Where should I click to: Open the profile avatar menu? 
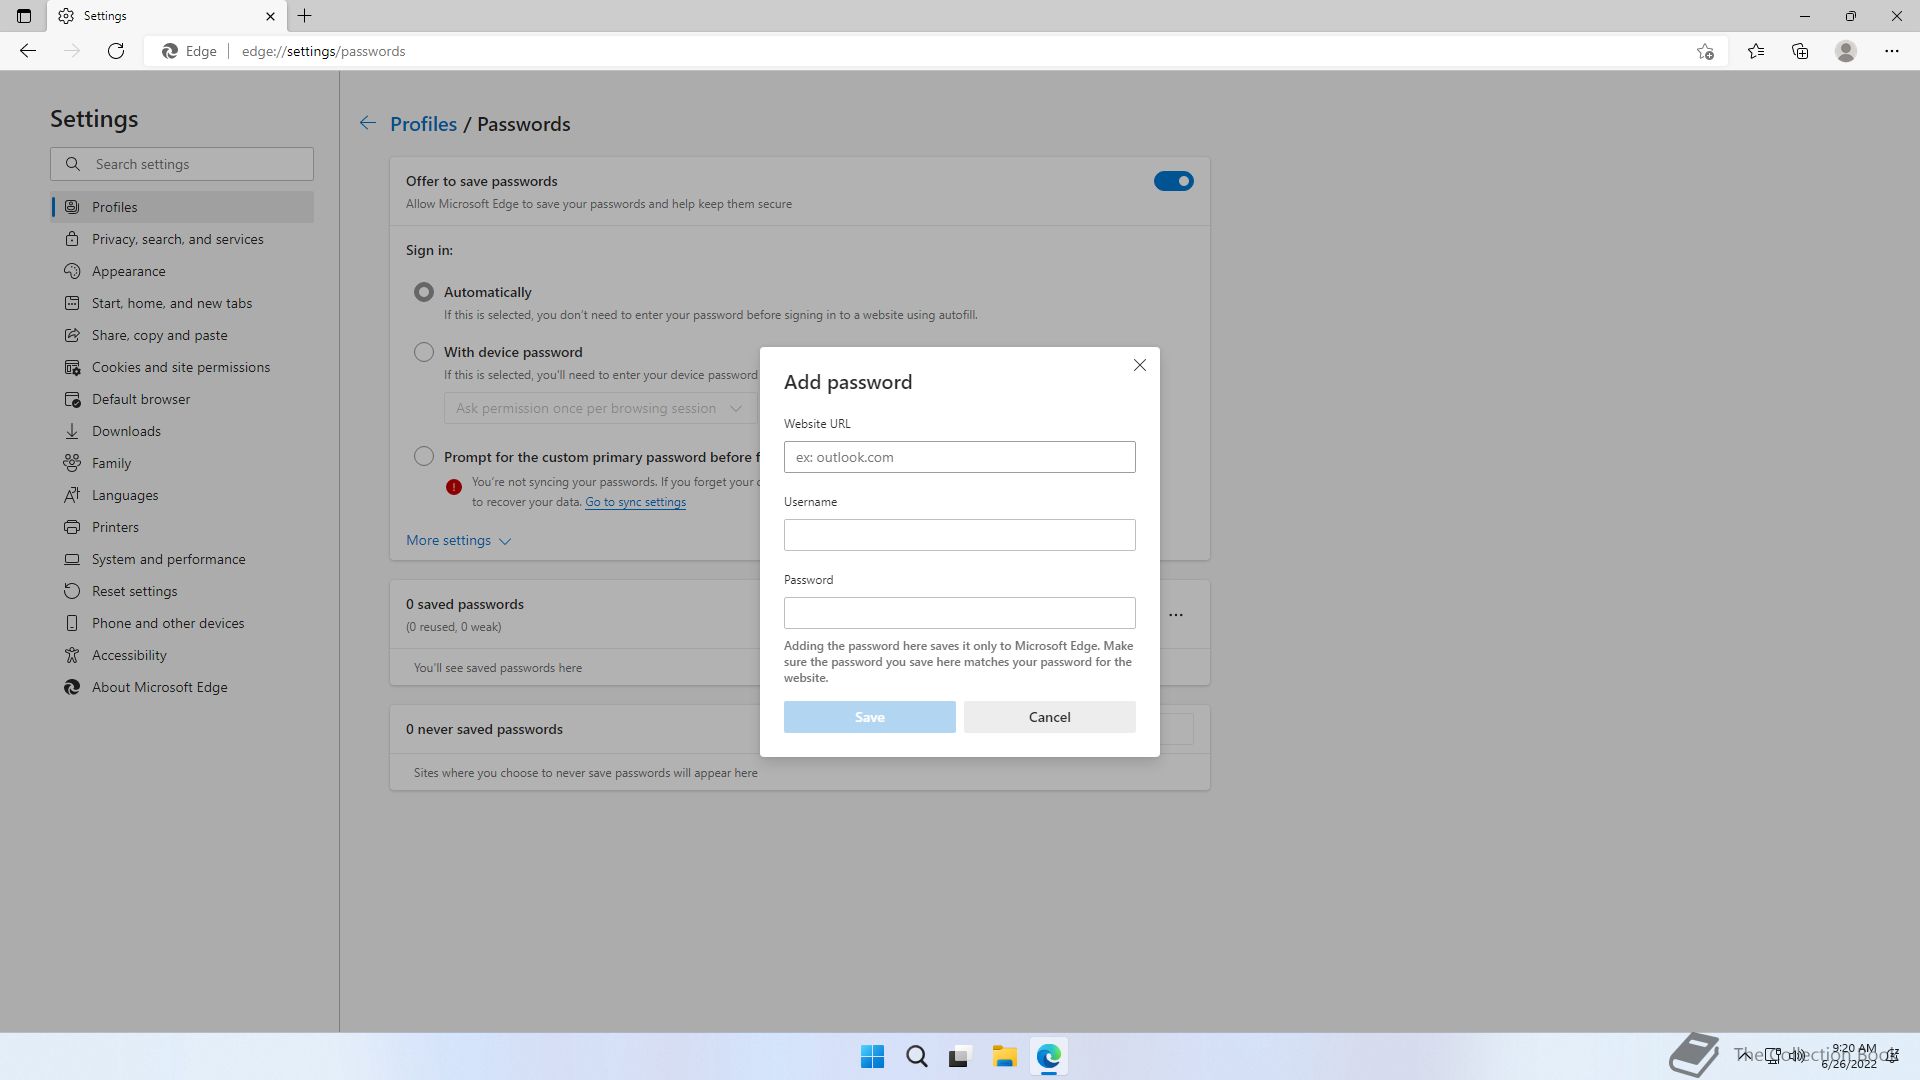[x=1846, y=51]
